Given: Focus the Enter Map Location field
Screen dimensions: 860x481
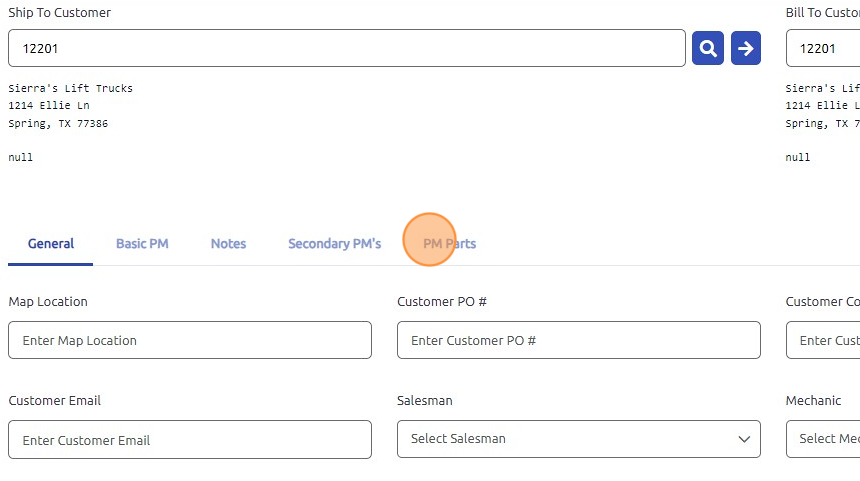Looking at the screenshot, I should (x=190, y=340).
